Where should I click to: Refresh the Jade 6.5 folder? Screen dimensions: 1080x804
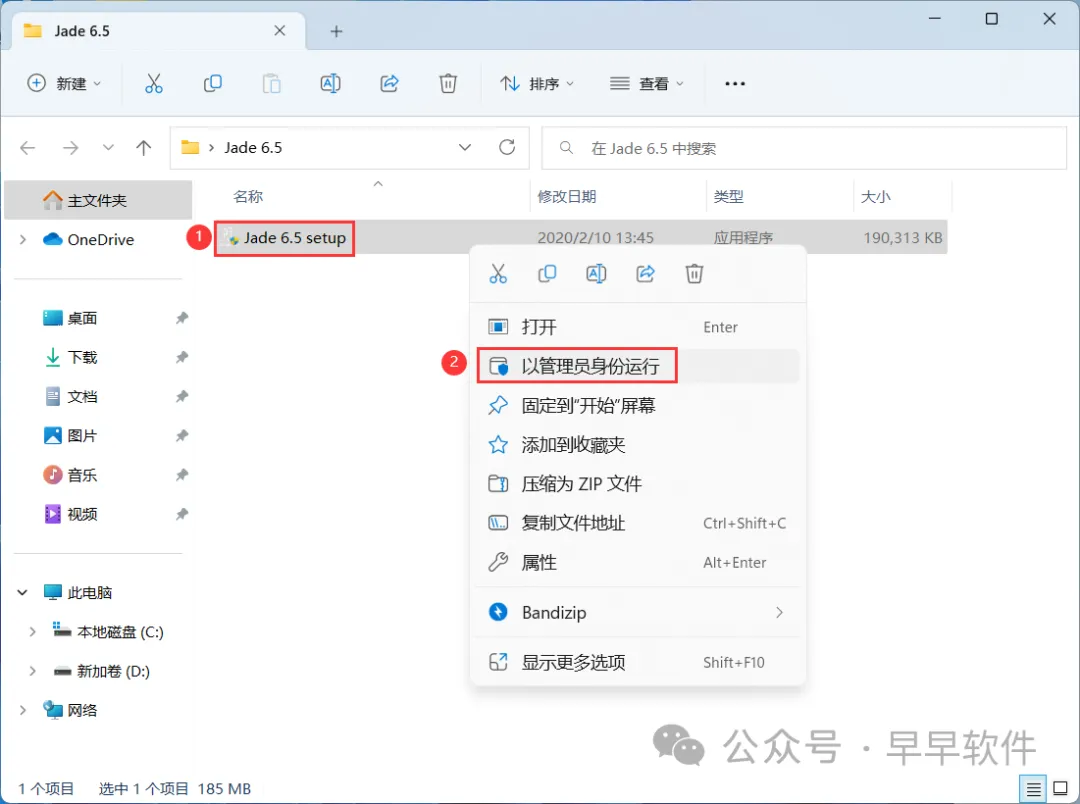(507, 147)
